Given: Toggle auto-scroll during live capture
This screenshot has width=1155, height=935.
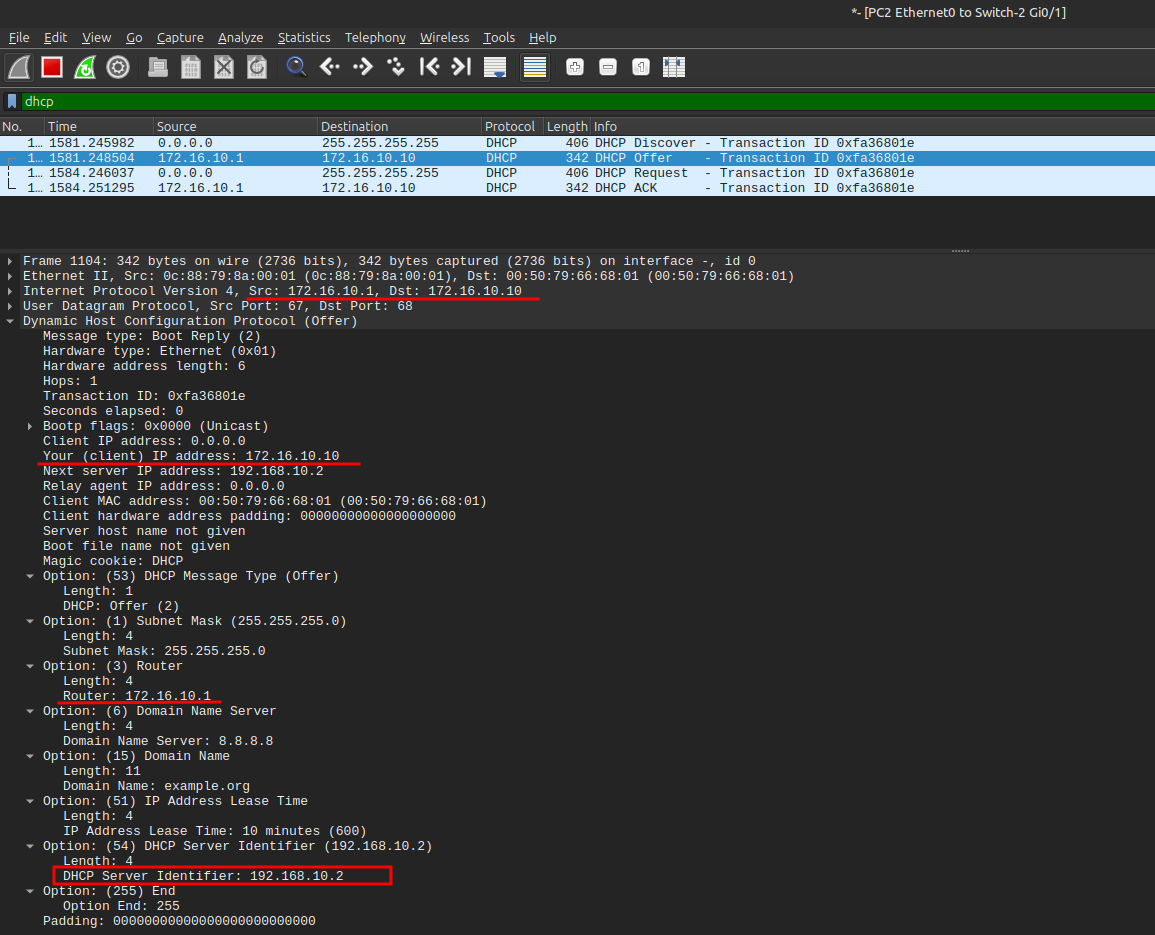Looking at the screenshot, I should point(495,68).
